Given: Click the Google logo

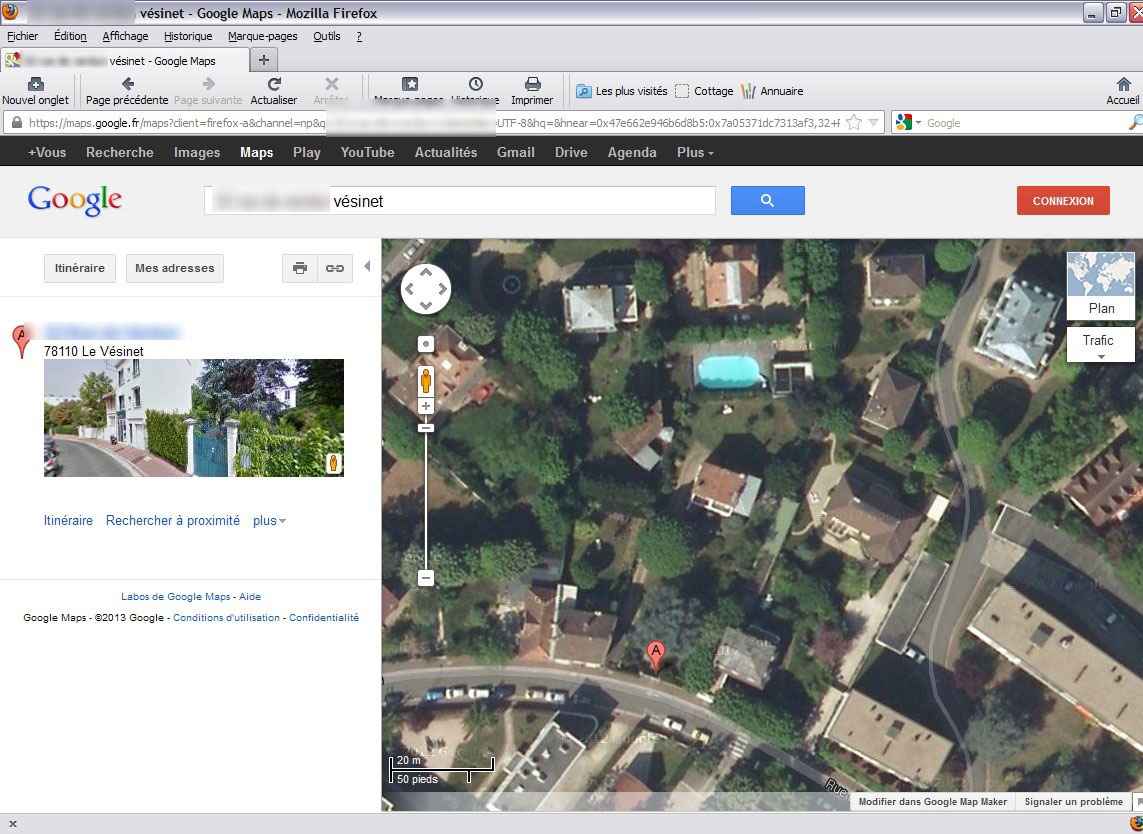Looking at the screenshot, I should 74,200.
